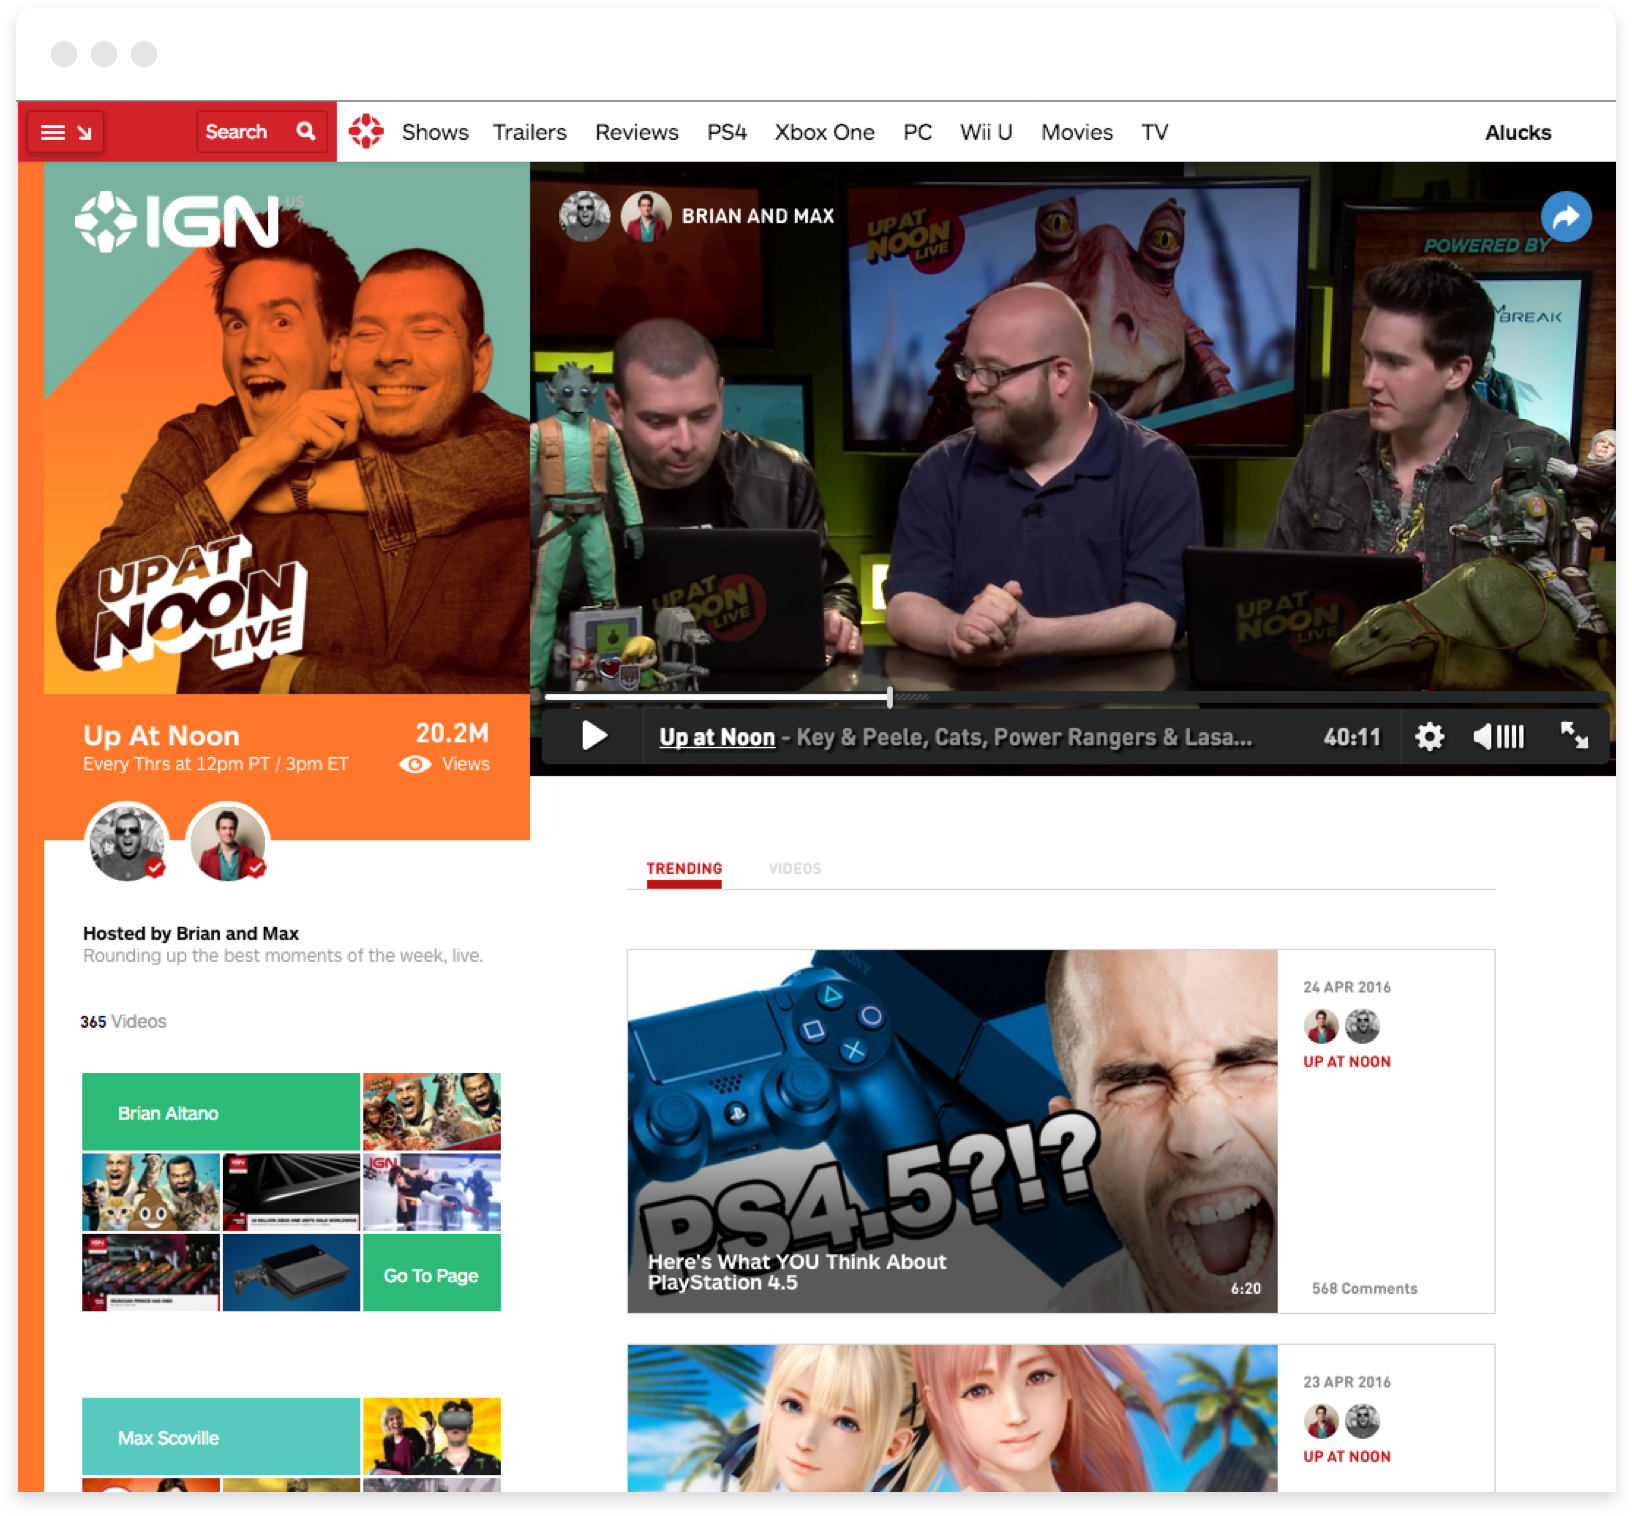Go to Reviews
The image size is (1632, 1516).
pyautogui.click(x=636, y=132)
